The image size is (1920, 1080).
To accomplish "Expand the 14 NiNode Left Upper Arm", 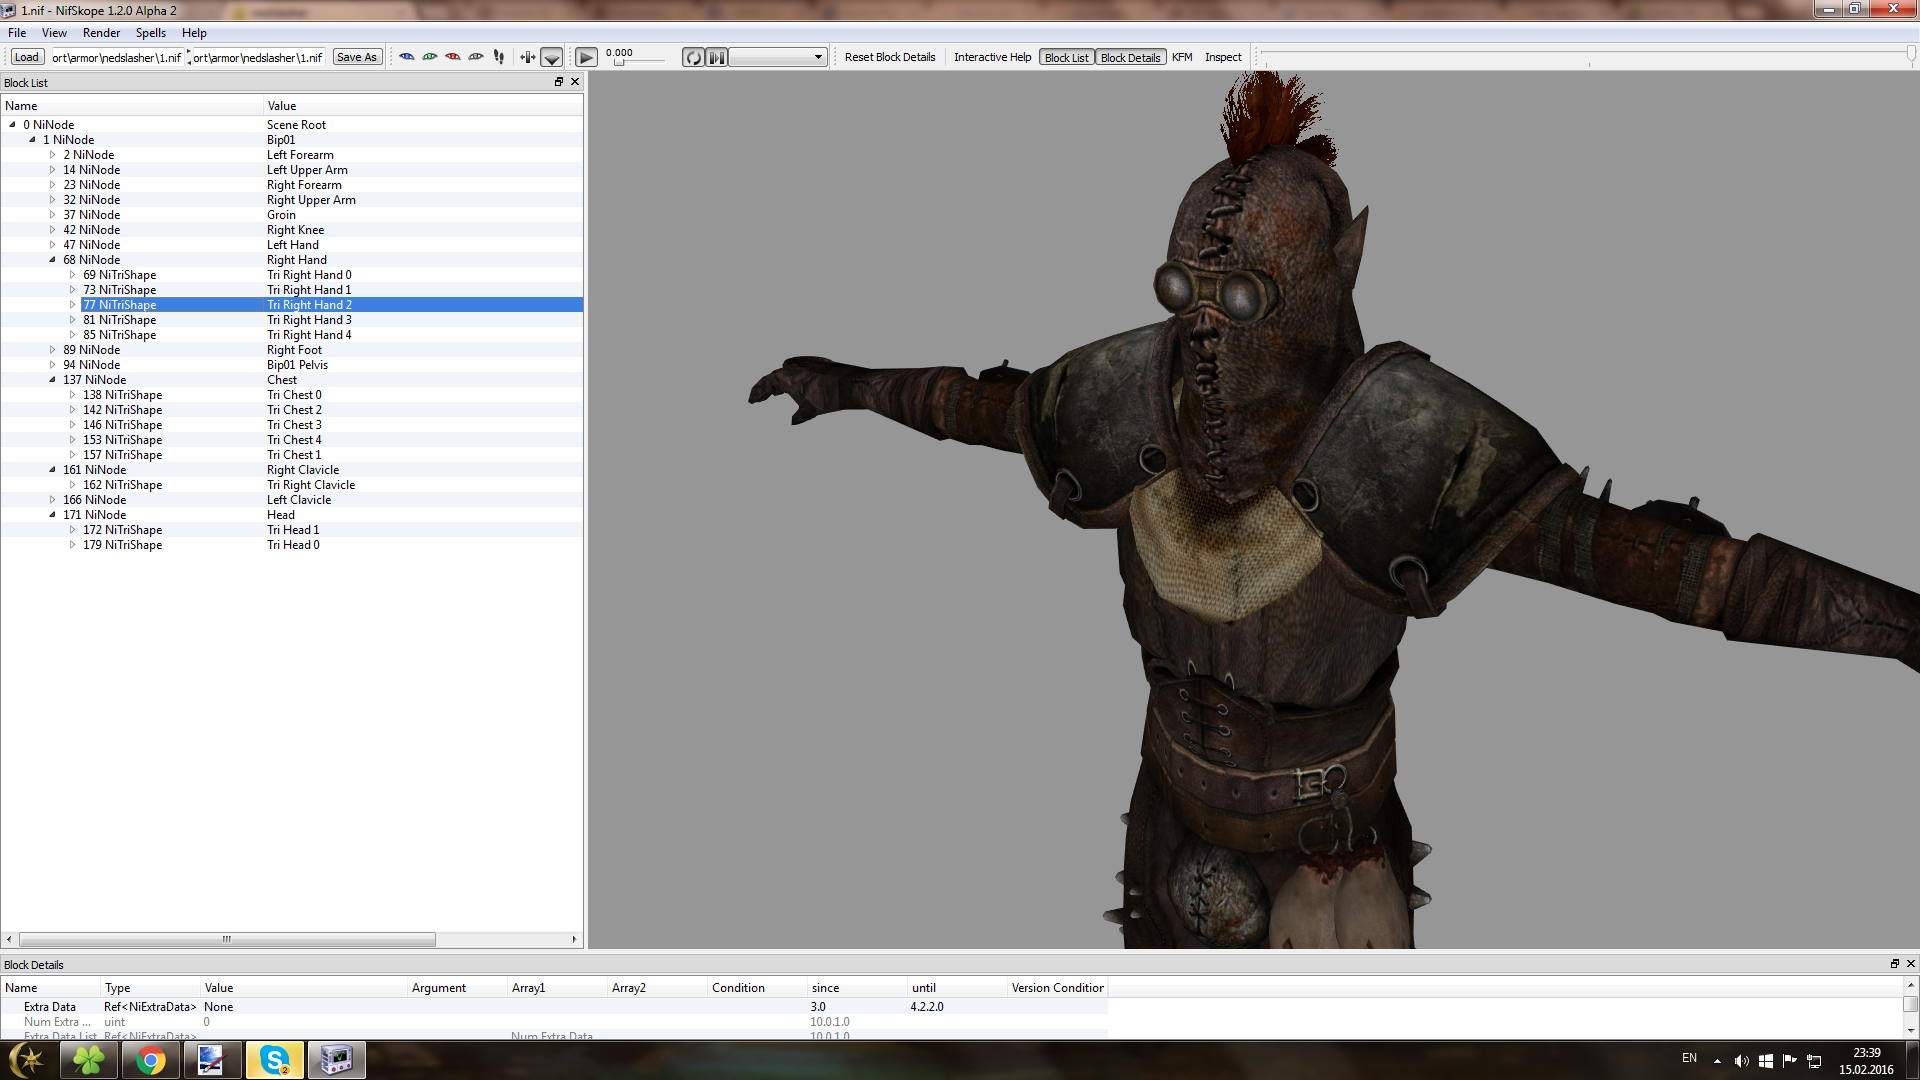I will click(52, 170).
